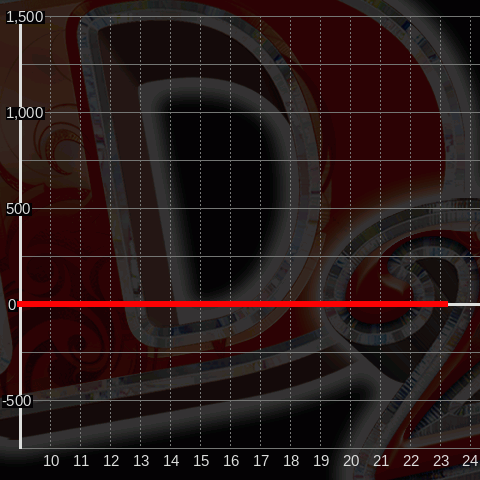Image resolution: width=480 pixels, height=480 pixels.
Task: Select the y-axis label 0
Action: pyautogui.click(x=12, y=305)
